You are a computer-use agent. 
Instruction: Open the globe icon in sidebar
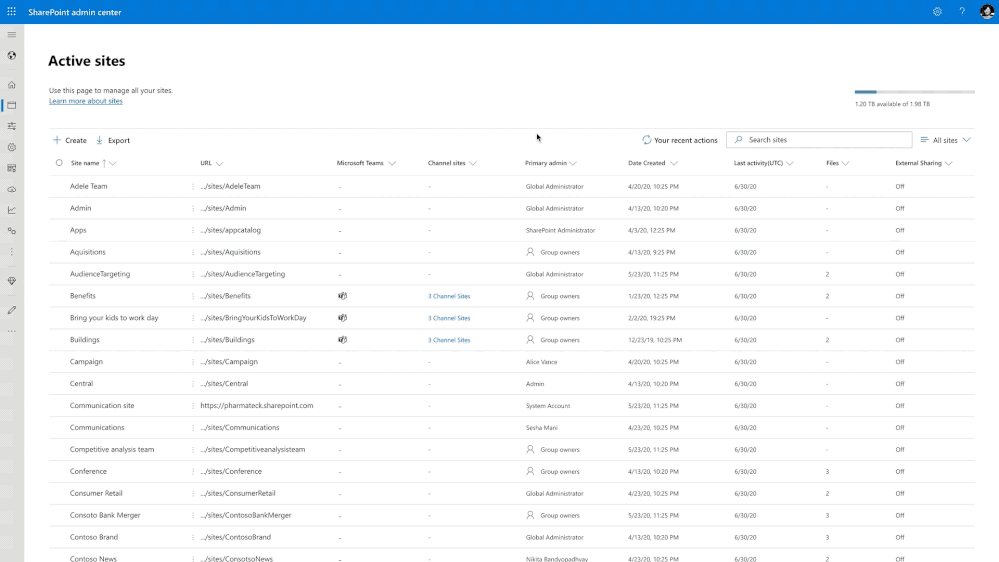11,55
